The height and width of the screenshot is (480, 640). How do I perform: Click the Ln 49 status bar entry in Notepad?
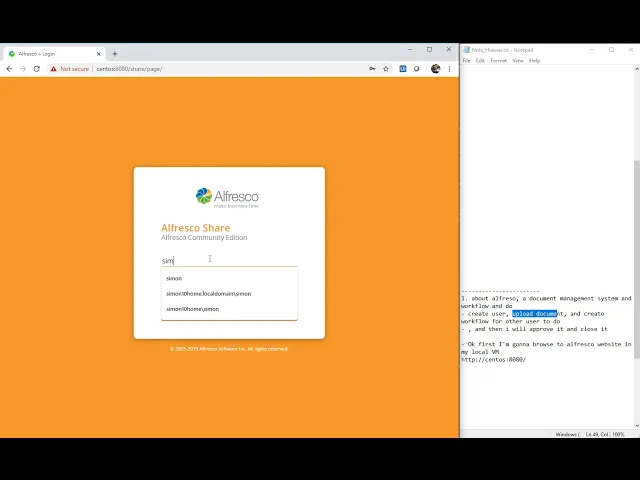tap(605, 434)
